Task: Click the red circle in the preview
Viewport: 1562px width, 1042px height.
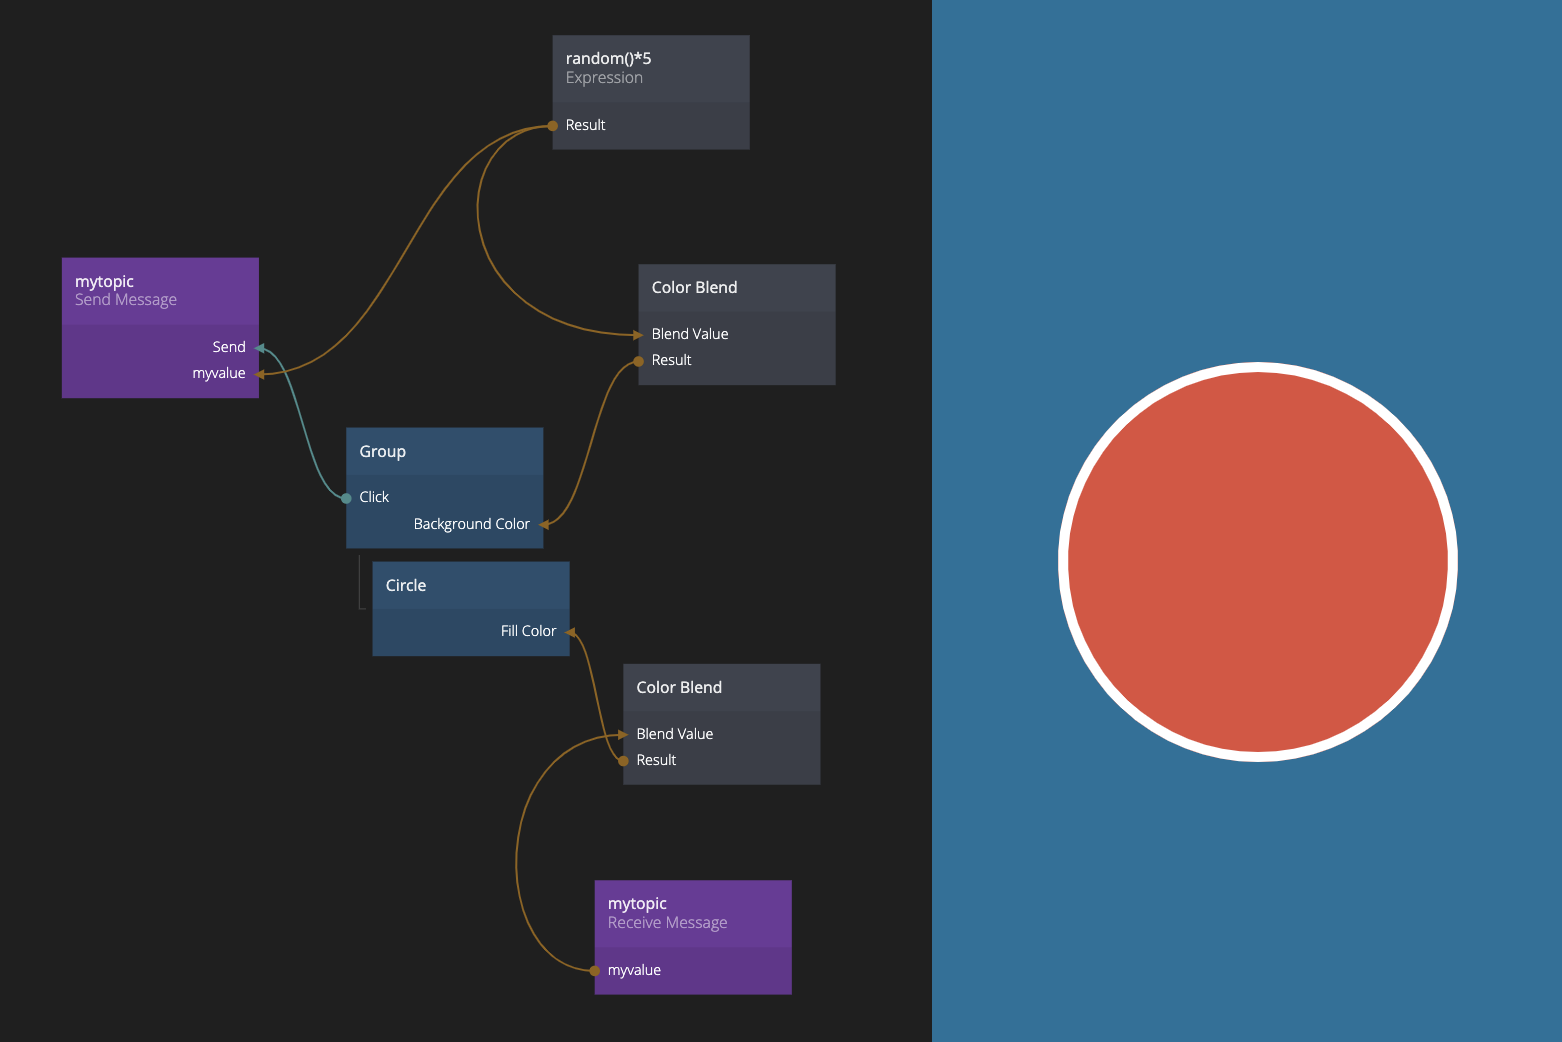Action: 1257,562
